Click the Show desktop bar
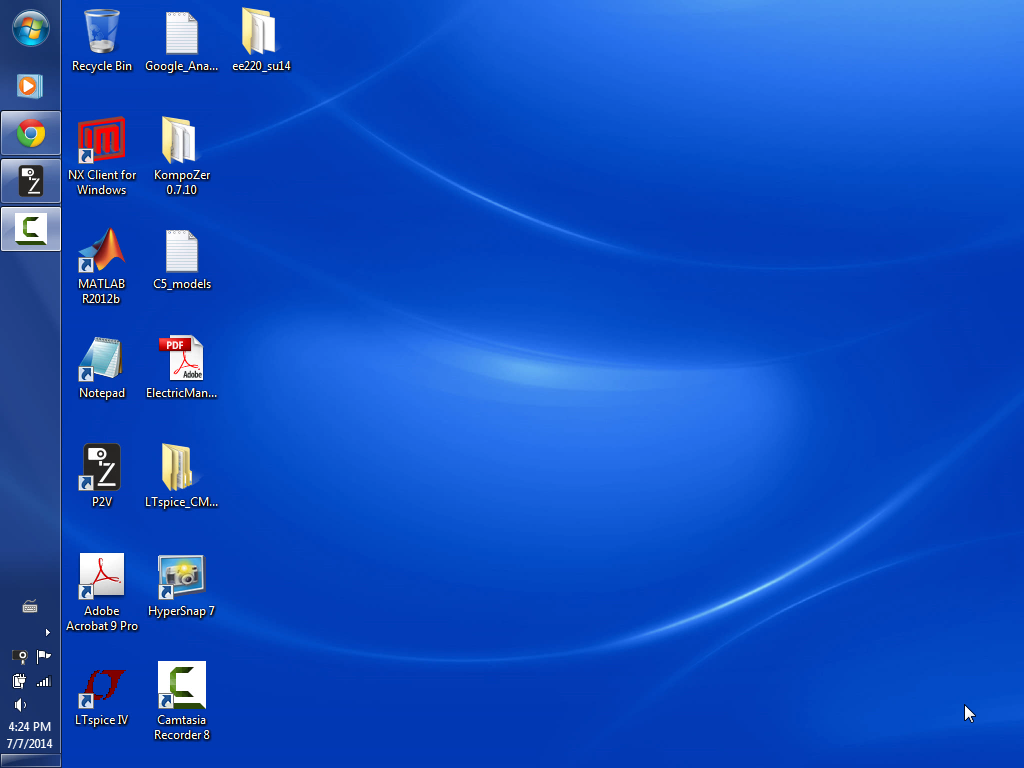 [x=31, y=761]
